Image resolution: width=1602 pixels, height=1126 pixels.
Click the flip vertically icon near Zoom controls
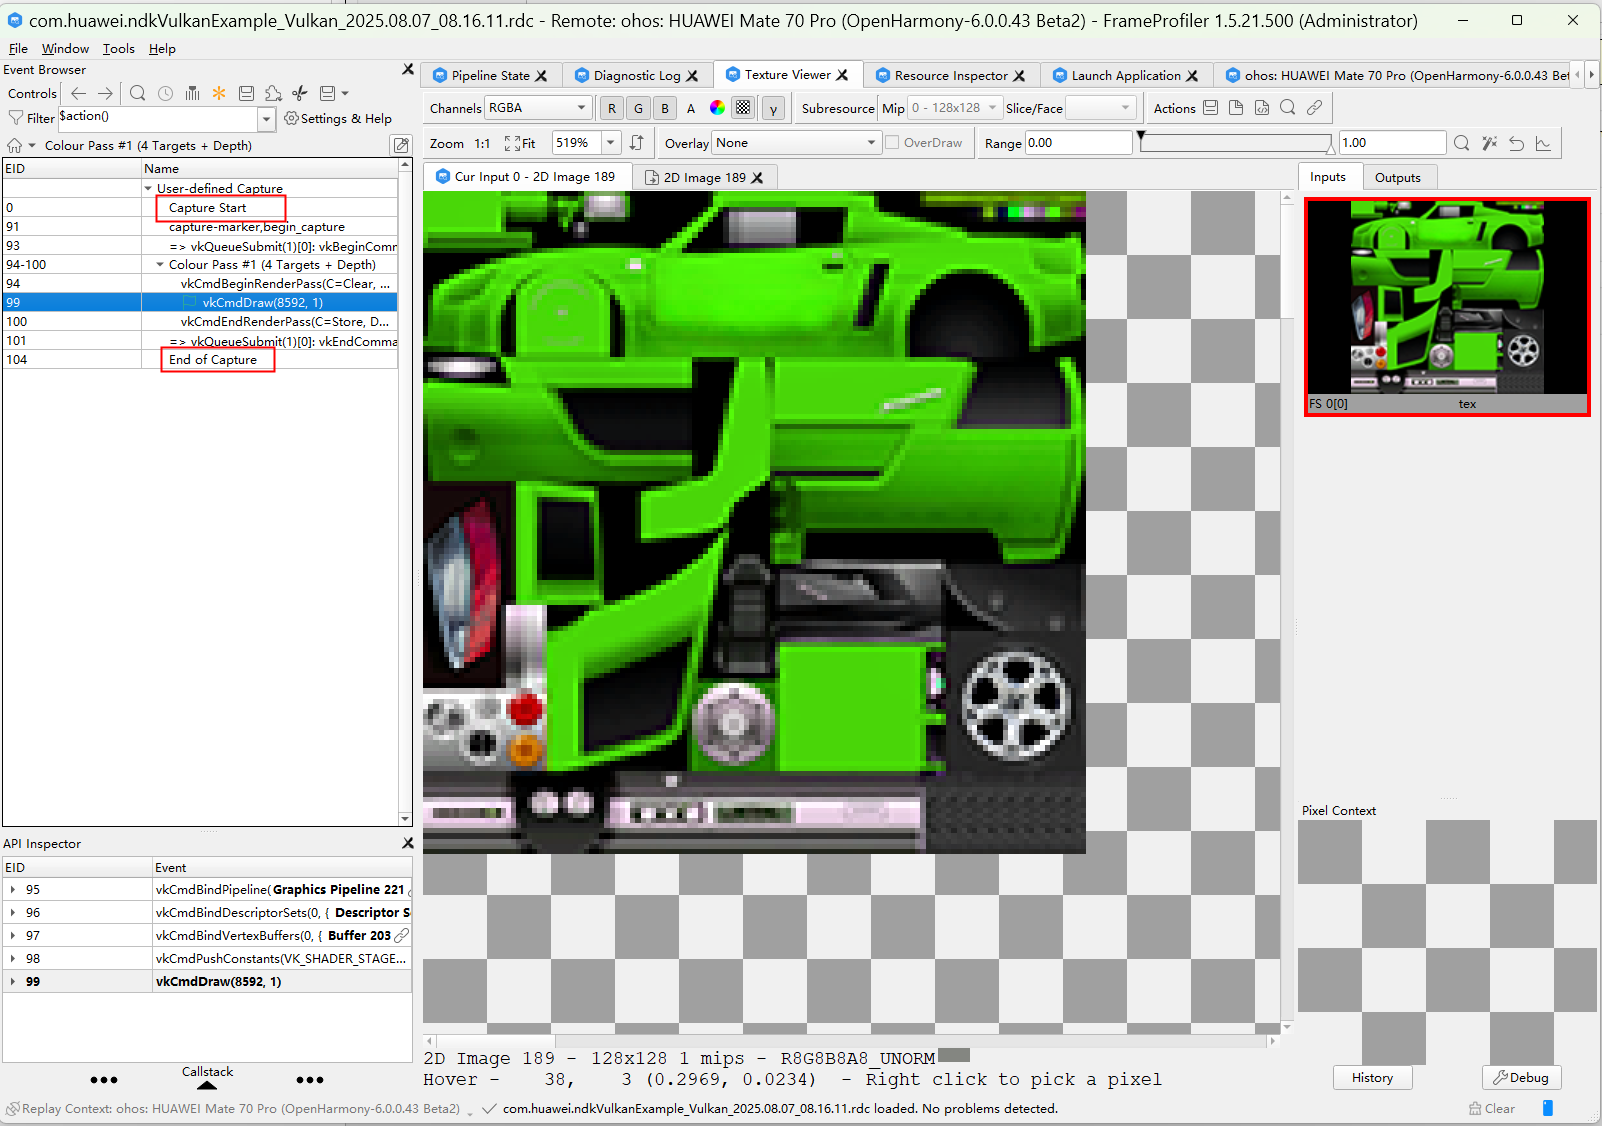point(637,142)
